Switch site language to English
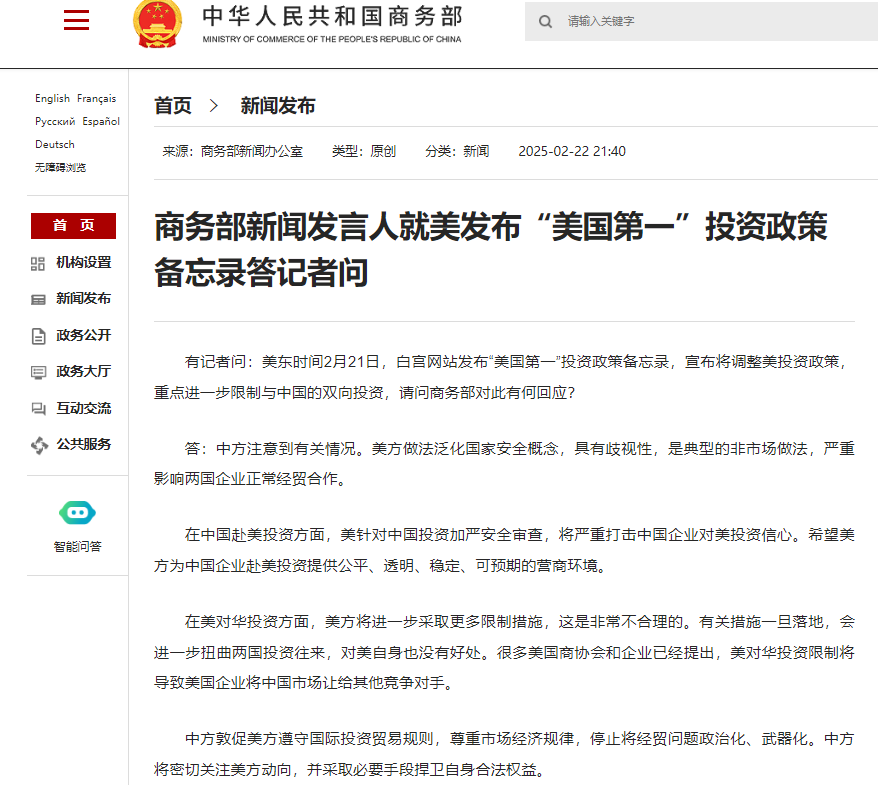 pos(52,98)
